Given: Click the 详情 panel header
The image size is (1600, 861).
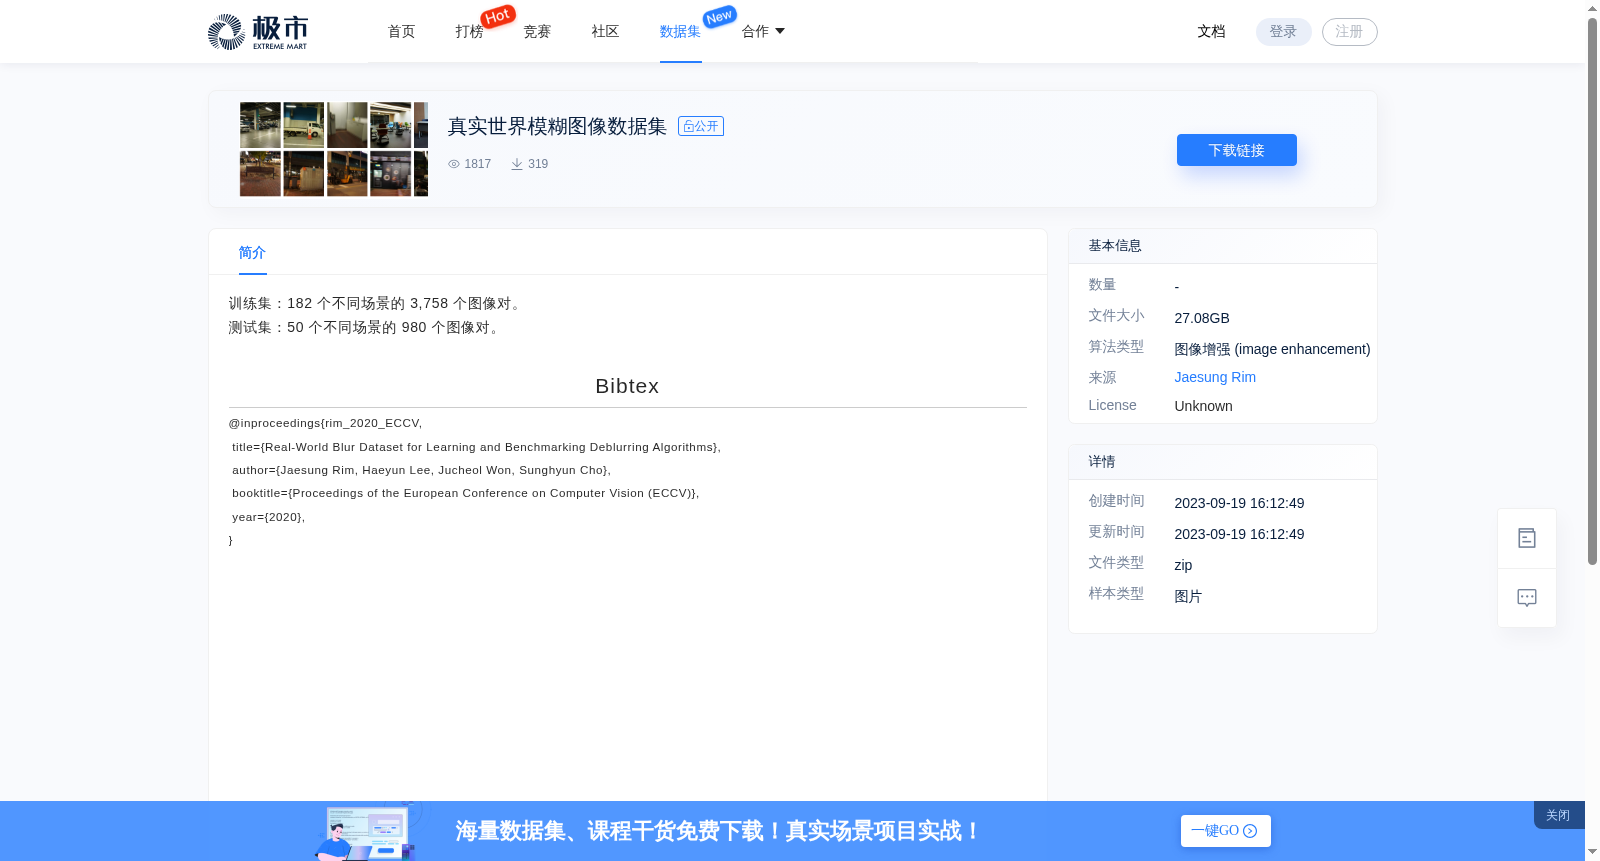Looking at the screenshot, I should 1222,462.
